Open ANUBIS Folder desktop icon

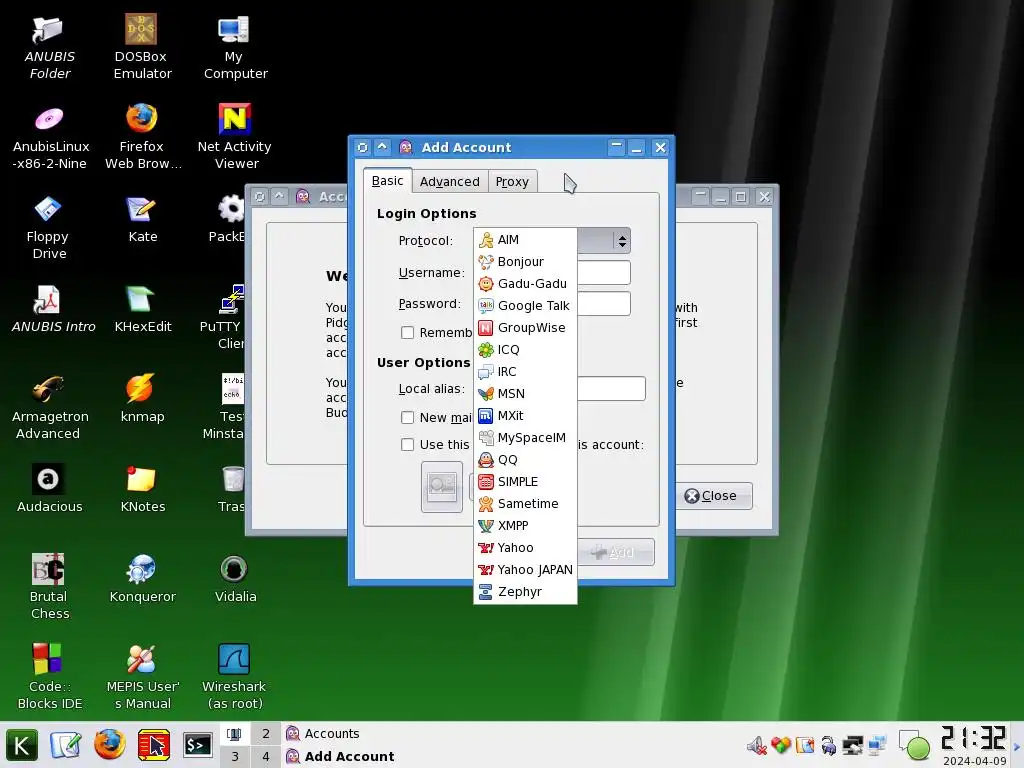click(49, 47)
